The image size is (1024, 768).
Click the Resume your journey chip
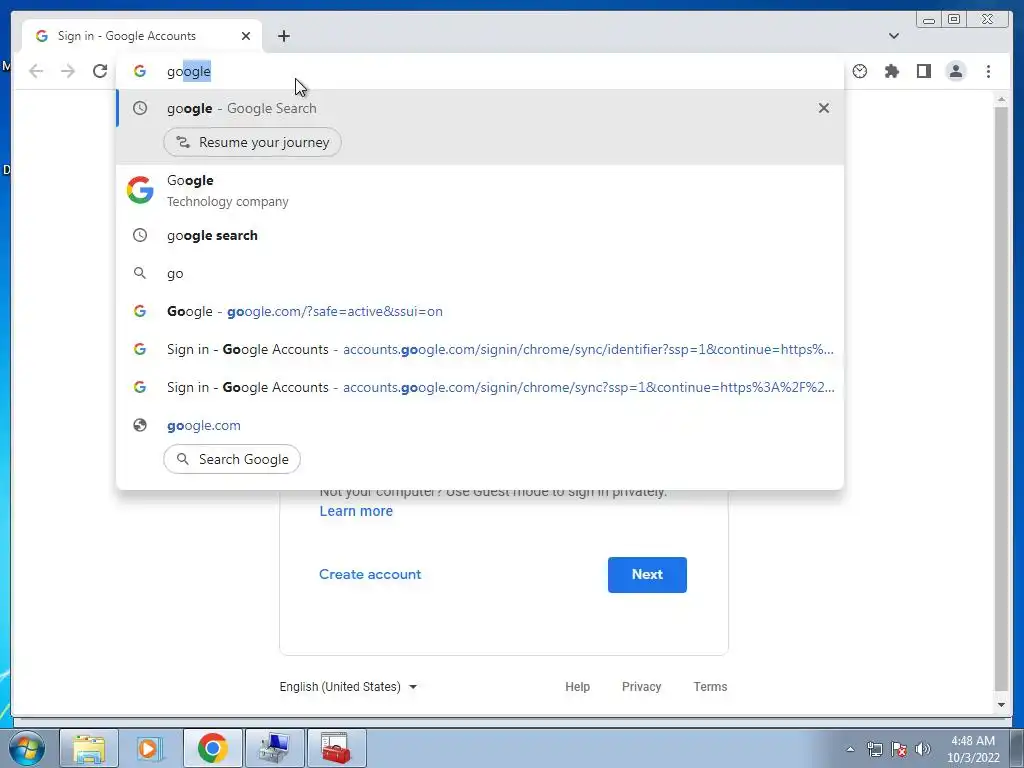tap(252, 142)
